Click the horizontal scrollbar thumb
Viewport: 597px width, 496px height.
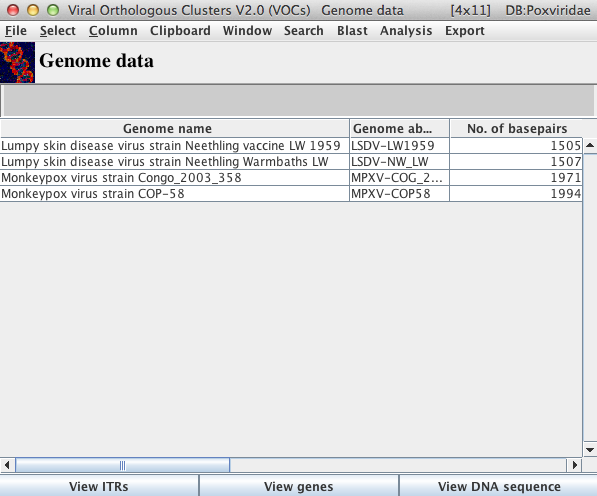tap(123, 465)
